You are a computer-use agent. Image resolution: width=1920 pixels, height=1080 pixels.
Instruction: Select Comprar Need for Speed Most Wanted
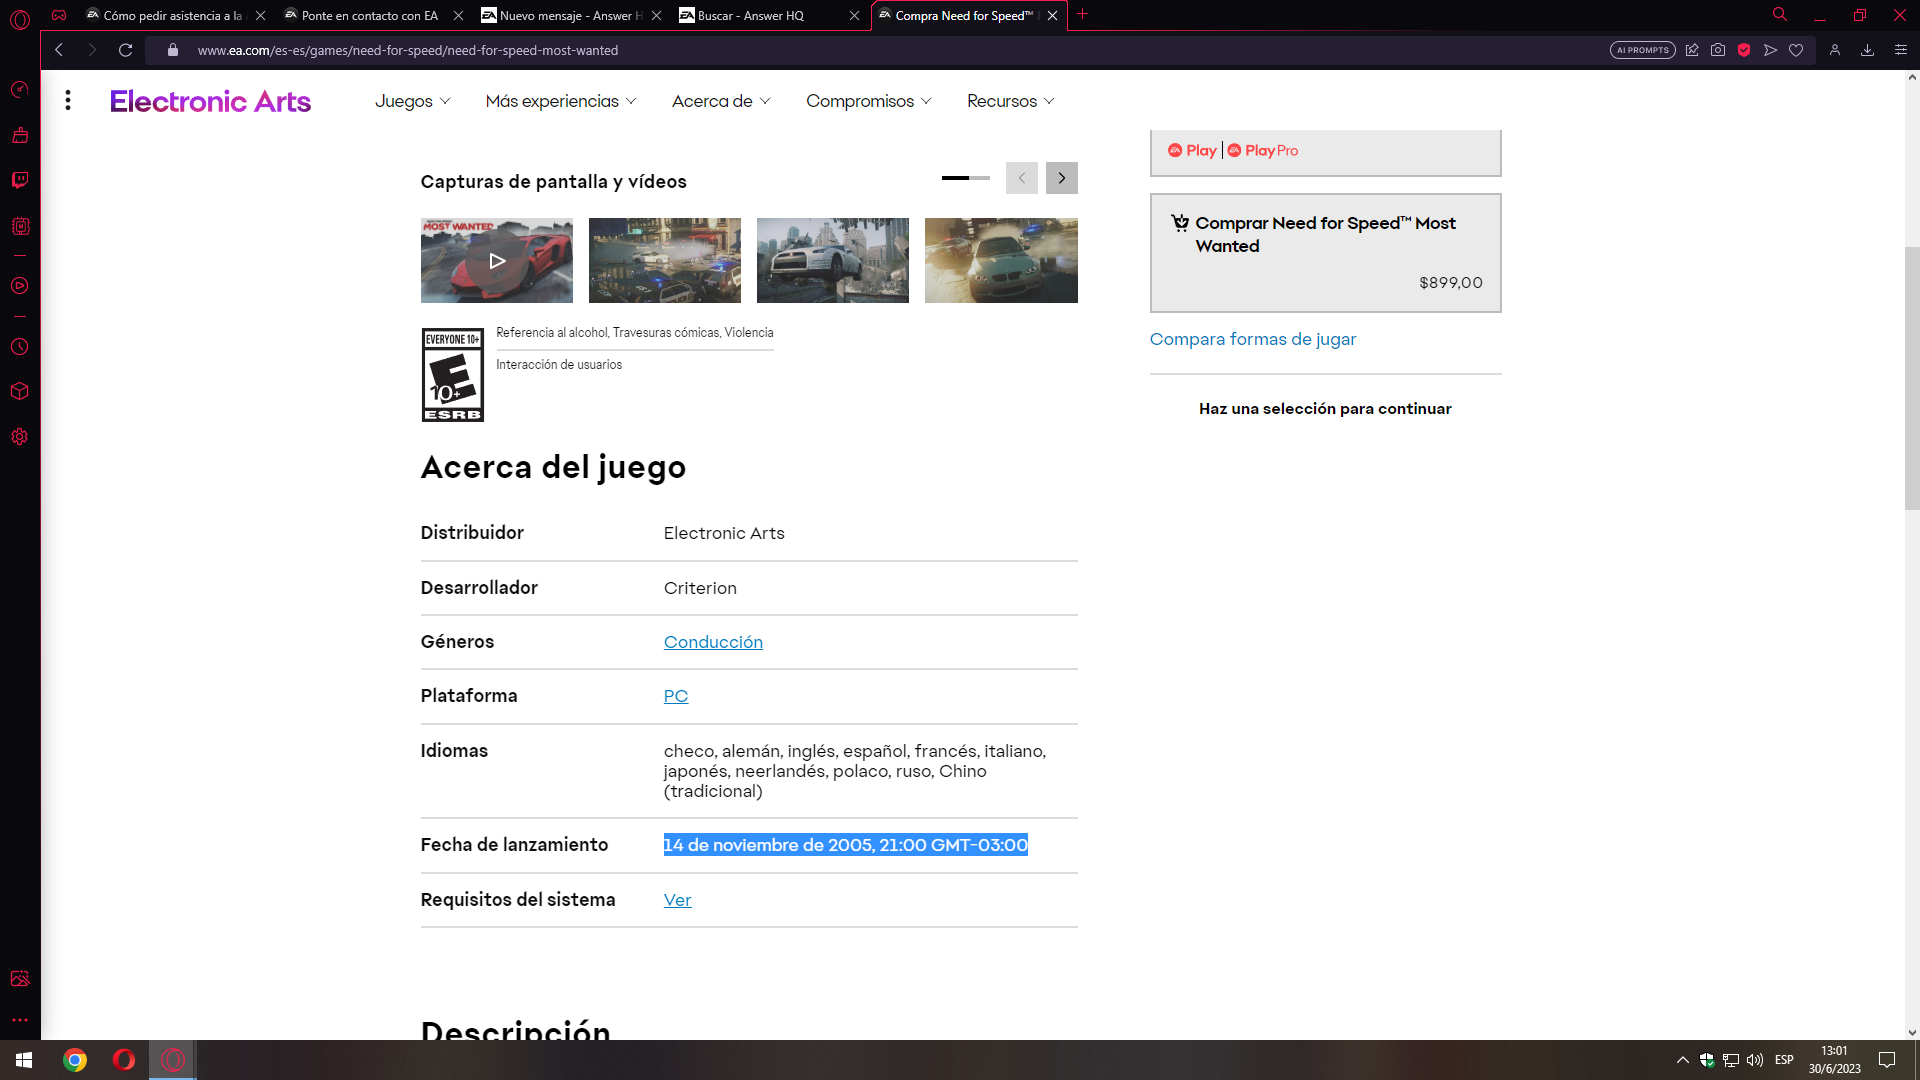1326,253
